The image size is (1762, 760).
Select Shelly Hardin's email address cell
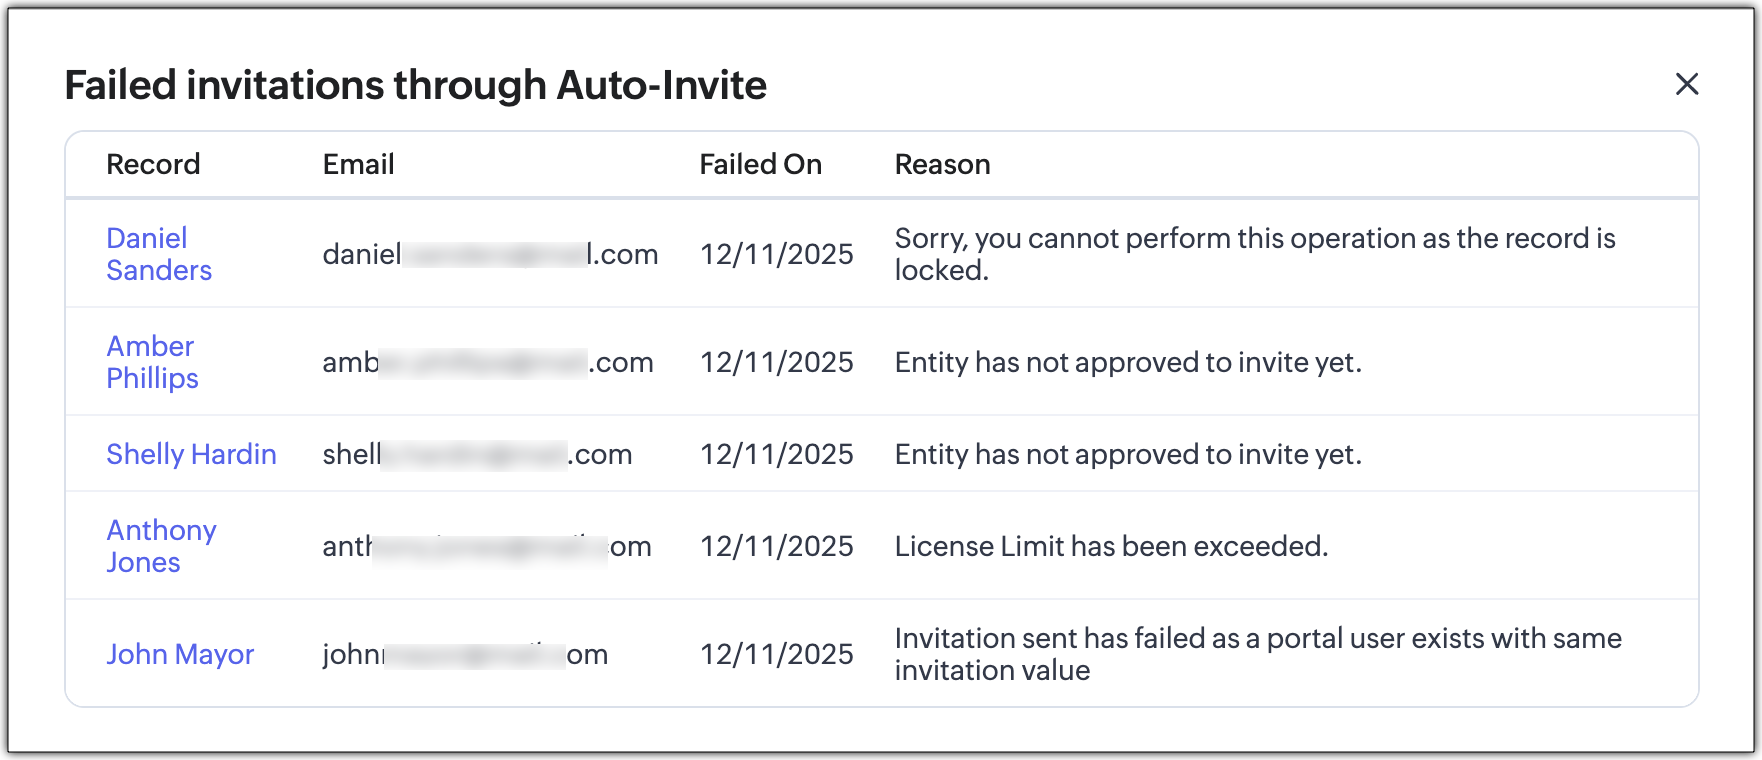477,454
